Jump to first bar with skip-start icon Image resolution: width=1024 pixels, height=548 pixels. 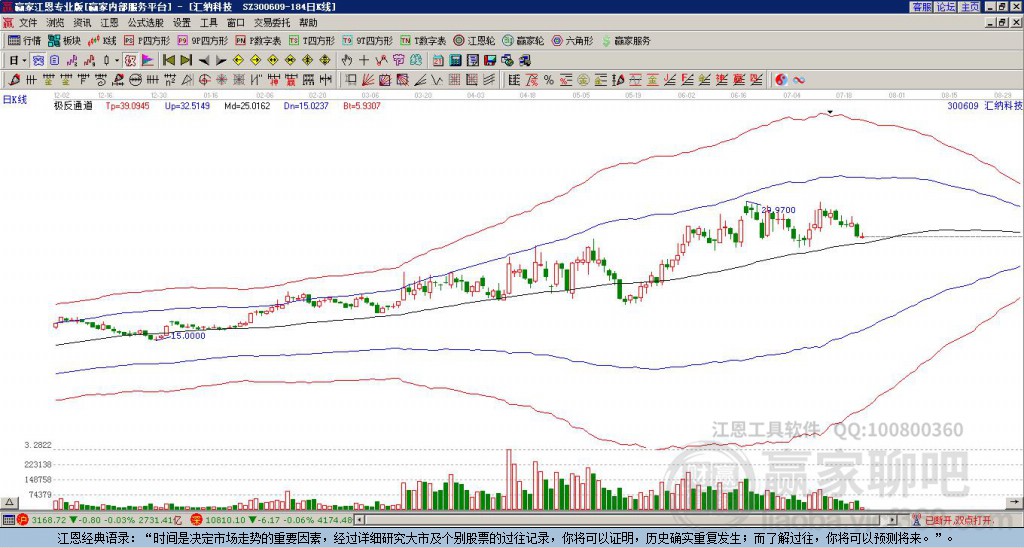tap(168, 61)
